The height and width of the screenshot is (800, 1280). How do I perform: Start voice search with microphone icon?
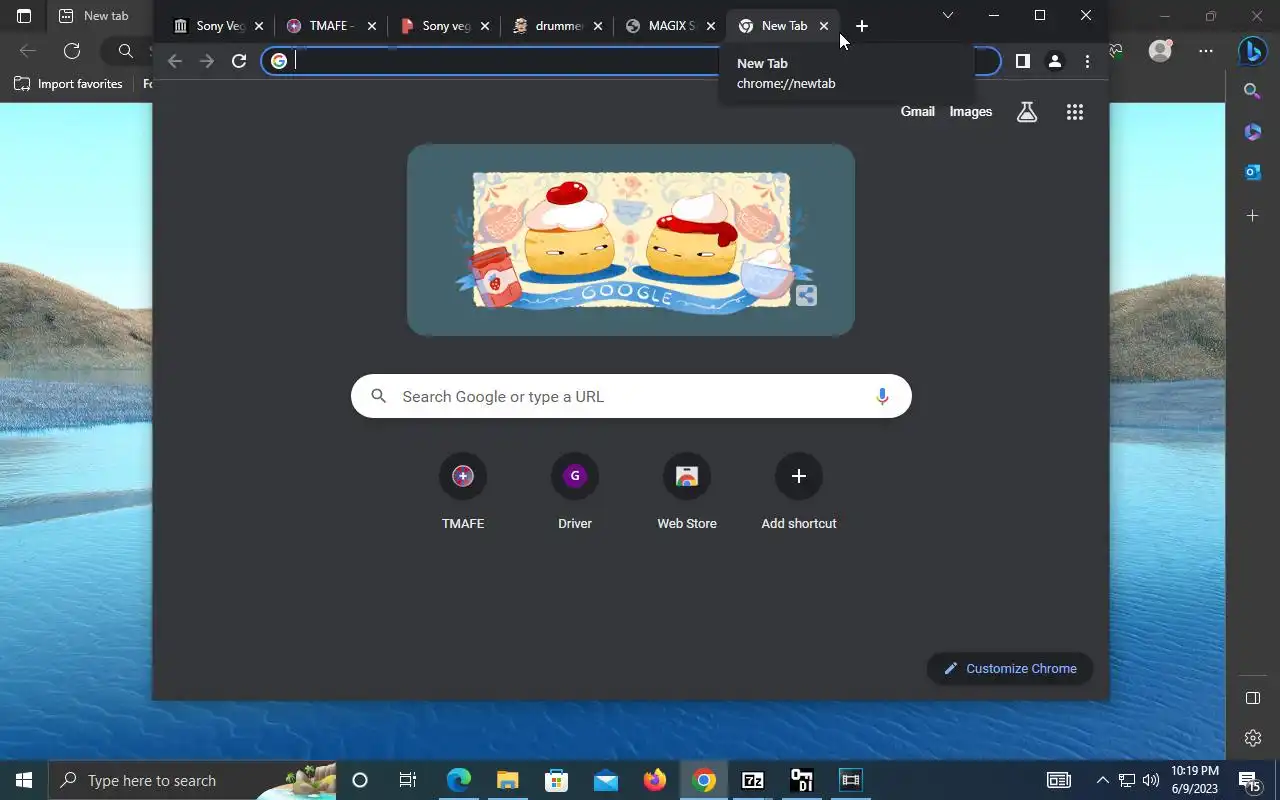[x=882, y=397]
